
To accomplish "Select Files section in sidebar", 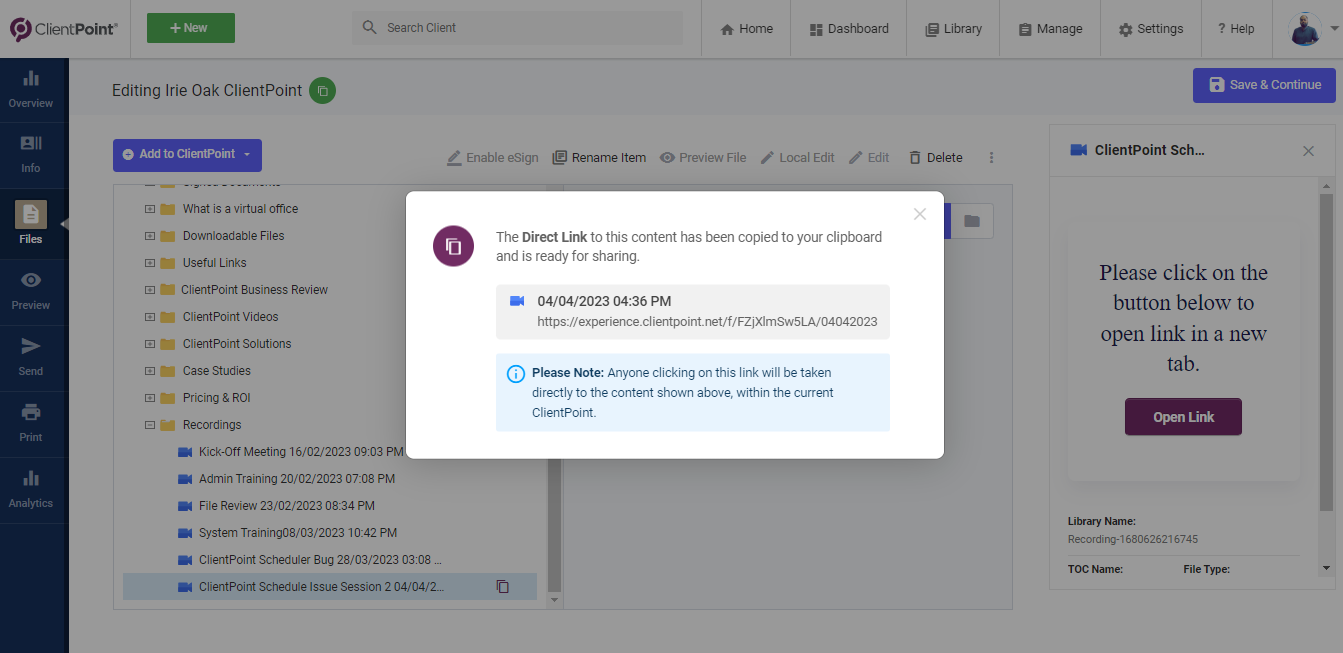I will tap(31, 223).
